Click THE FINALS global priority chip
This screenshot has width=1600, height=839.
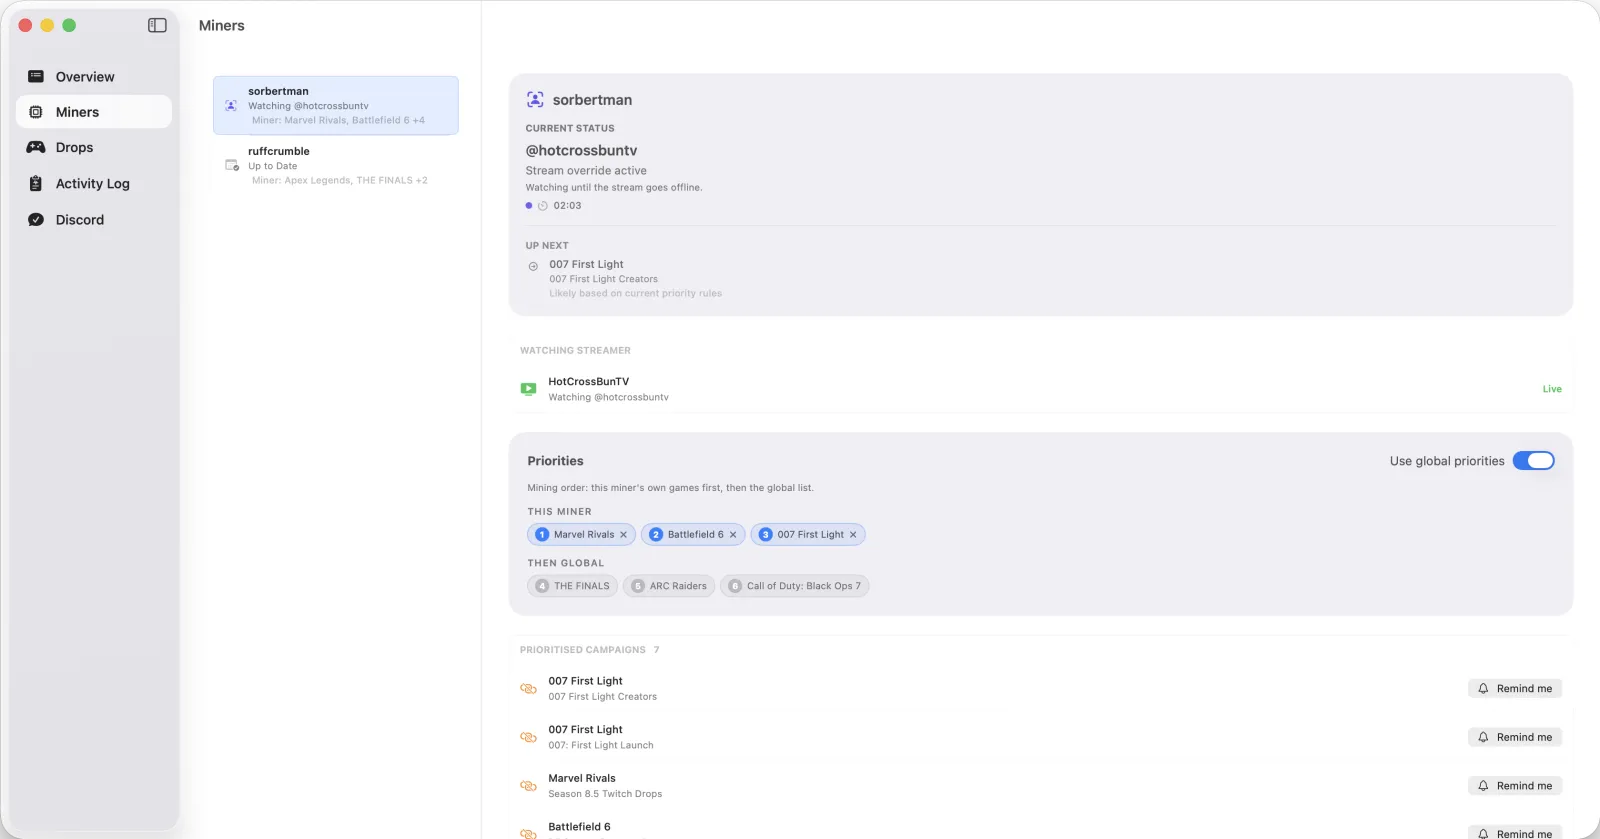(x=572, y=586)
